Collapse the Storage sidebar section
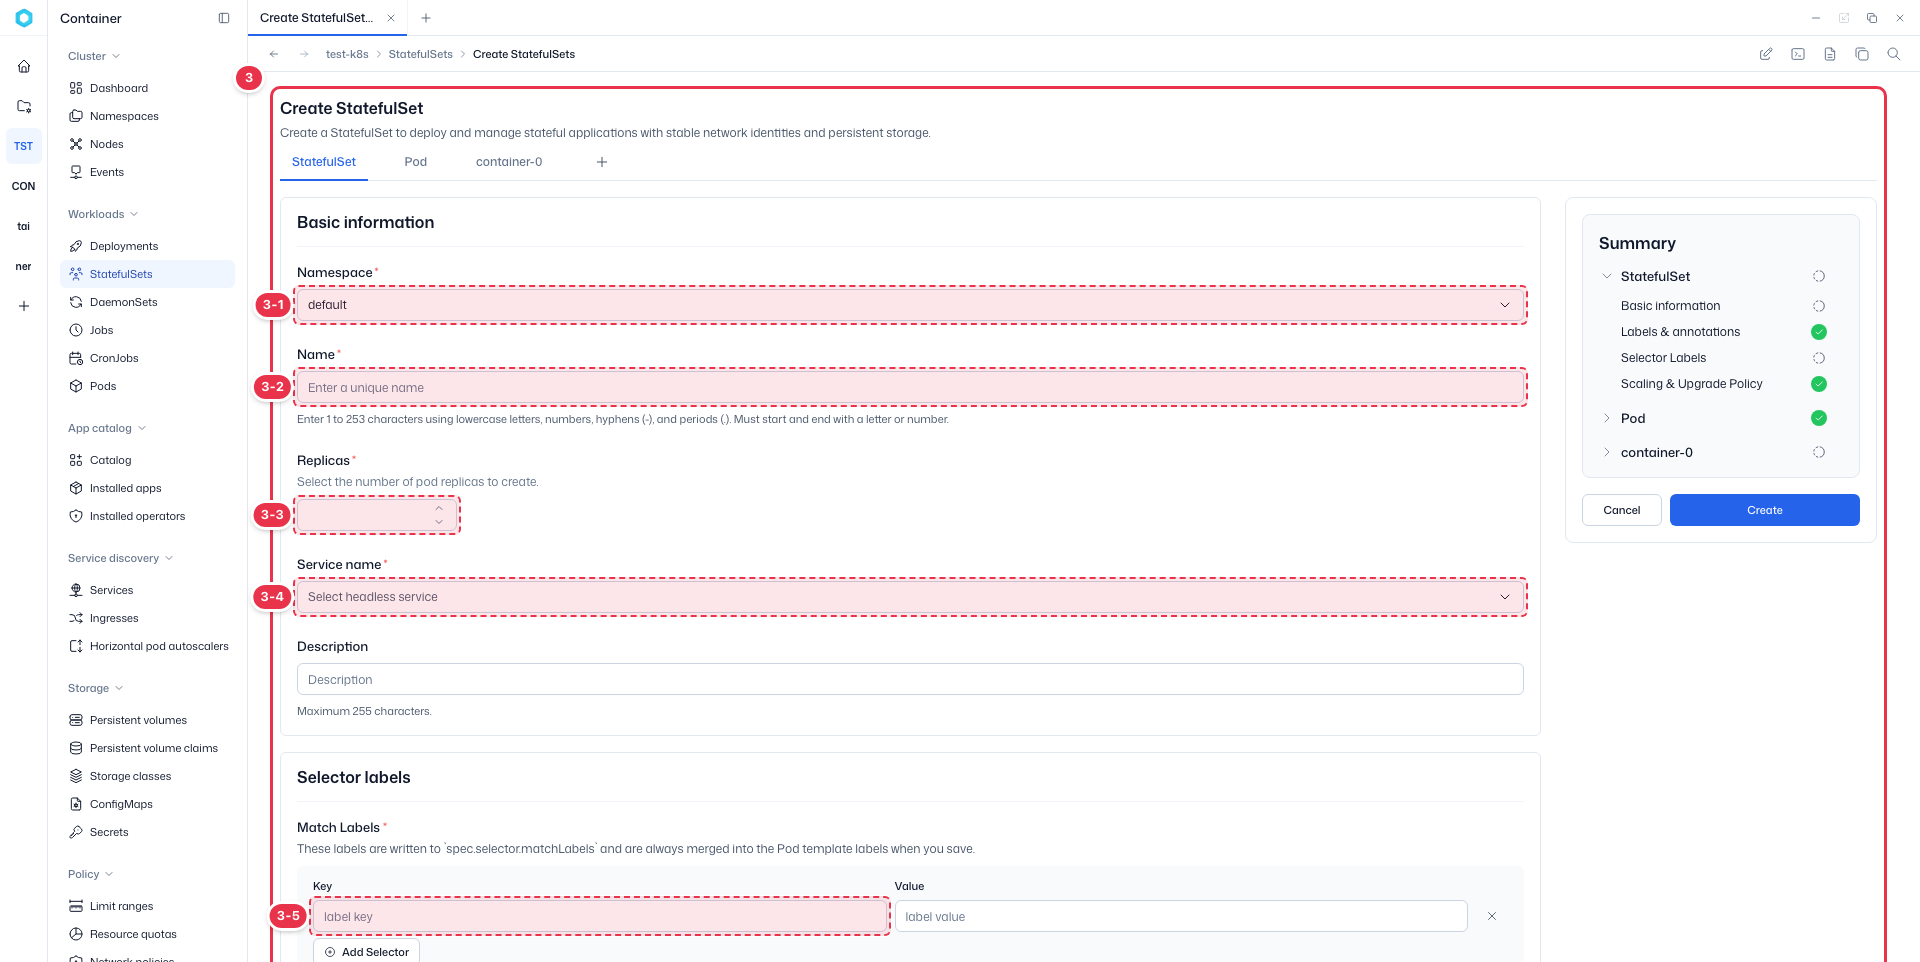The height and width of the screenshot is (962, 1920). click(96, 688)
